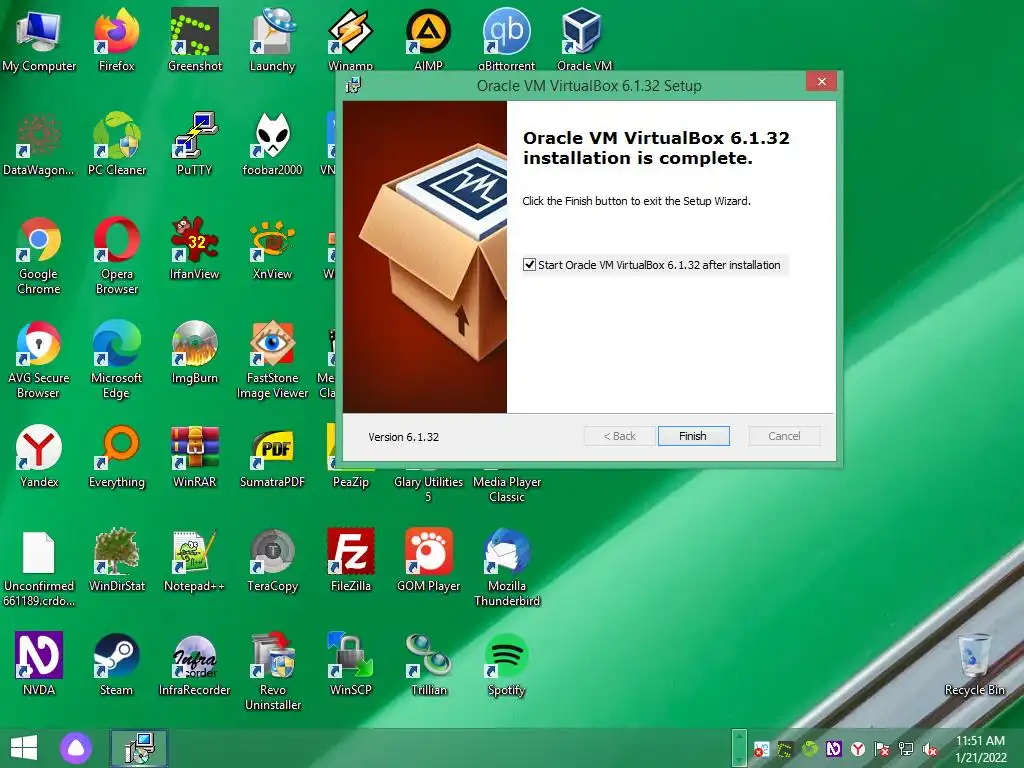Open My Computer desktop icon
Image resolution: width=1024 pixels, height=768 pixels.
[x=39, y=41]
